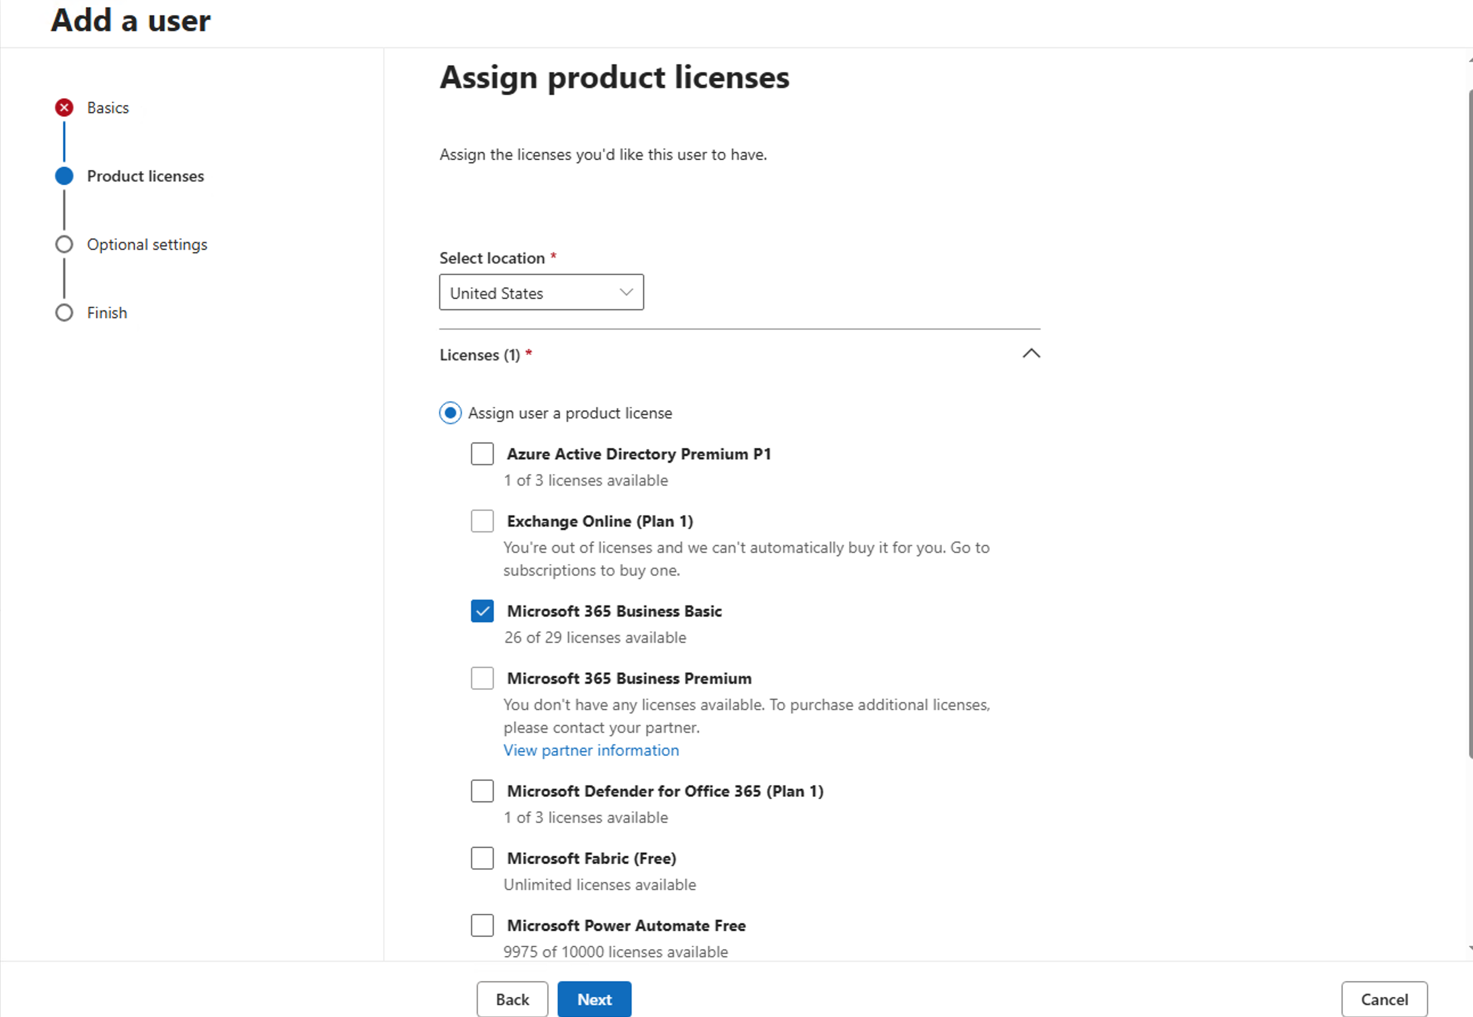Image resolution: width=1473 pixels, height=1017 pixels.
Task: Cancel adding the user
Action: pos(1384,999)
